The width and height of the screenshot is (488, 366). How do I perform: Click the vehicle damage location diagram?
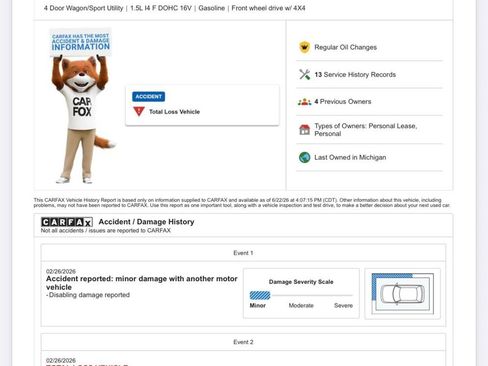(x=403, y=294)
